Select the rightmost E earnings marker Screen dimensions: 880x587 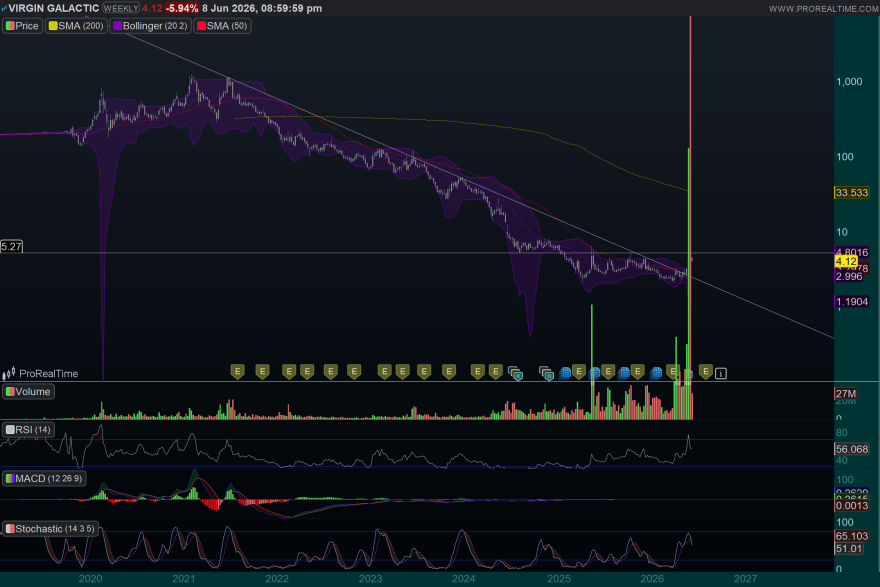(706, 372)
